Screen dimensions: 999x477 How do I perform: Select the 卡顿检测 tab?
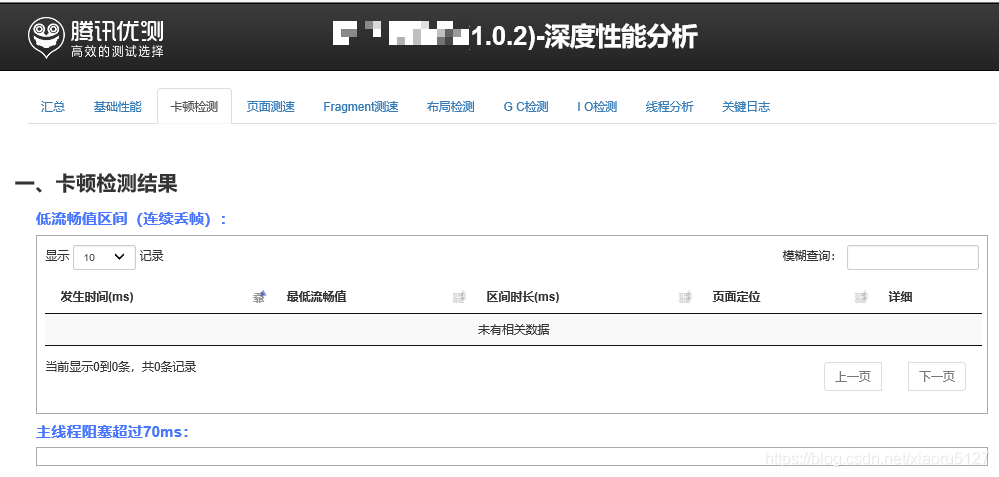coord(194,106)
